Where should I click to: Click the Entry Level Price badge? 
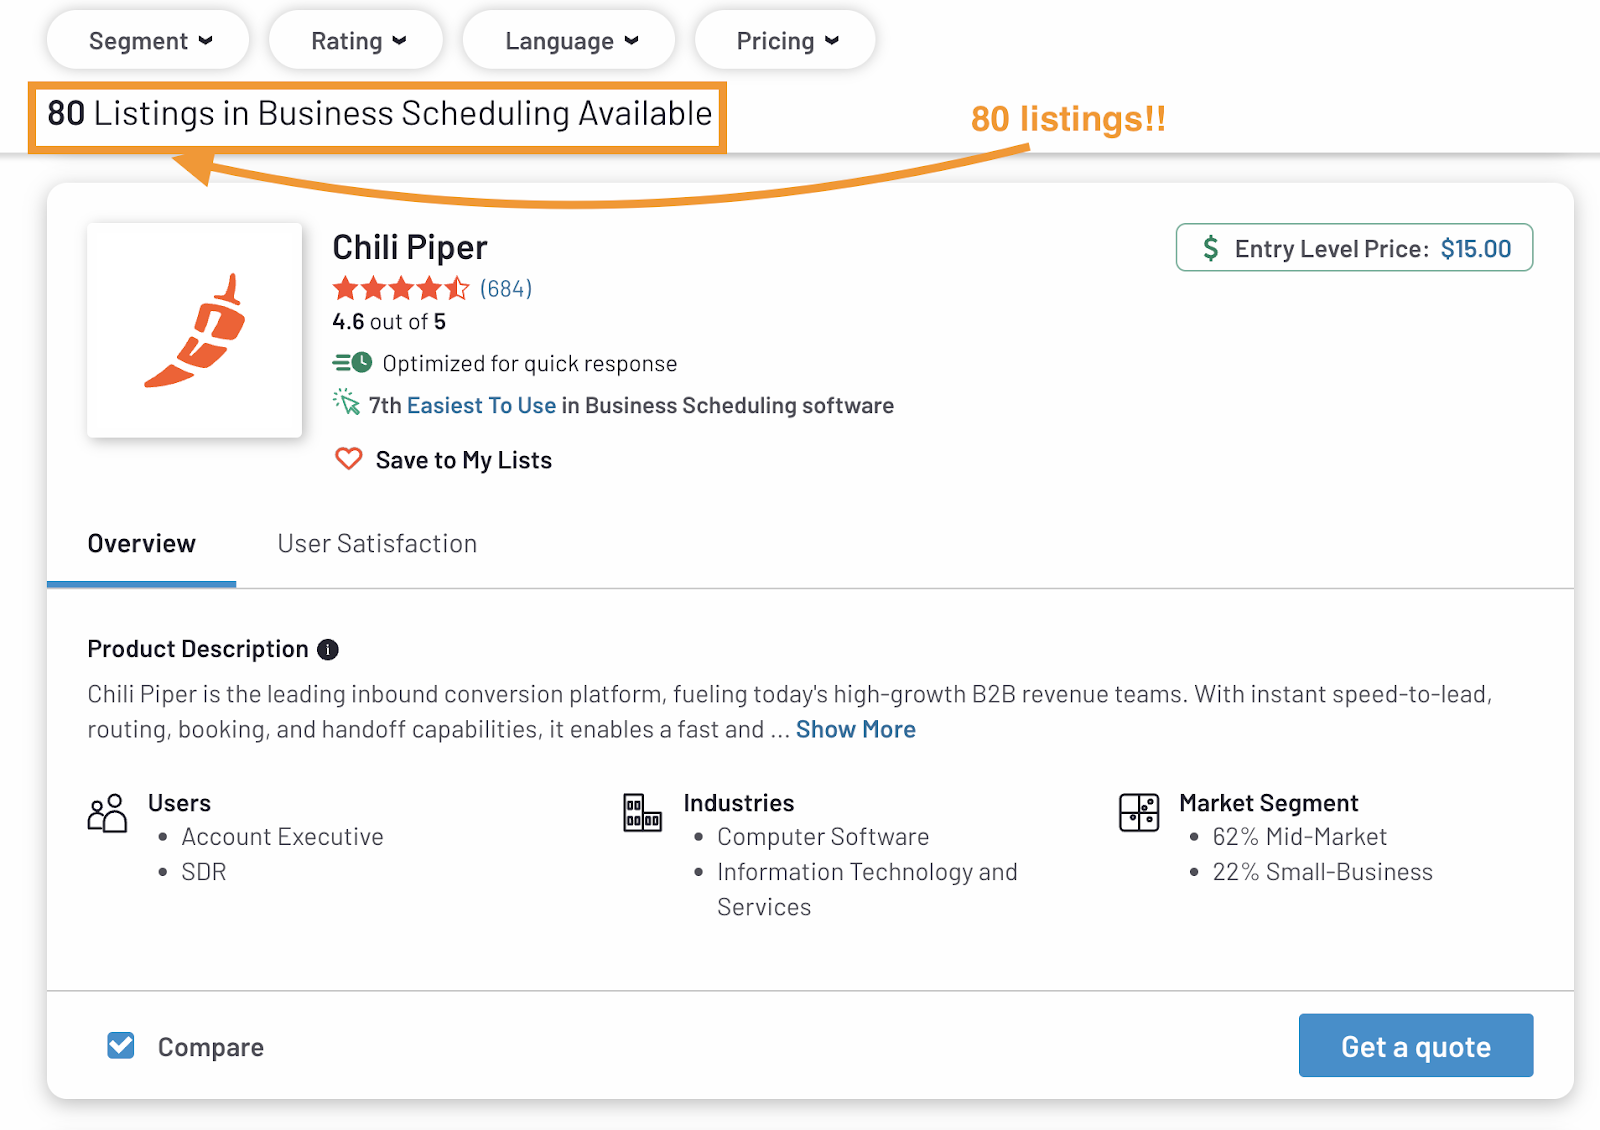coord(1354,248)
